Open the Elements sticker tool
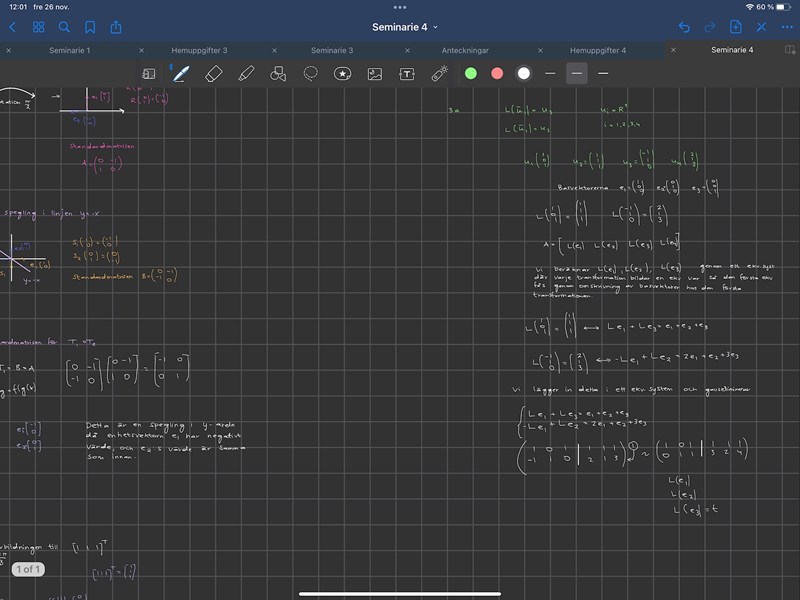Viewport: 800px width, 600px height. [x=343, y=73]
